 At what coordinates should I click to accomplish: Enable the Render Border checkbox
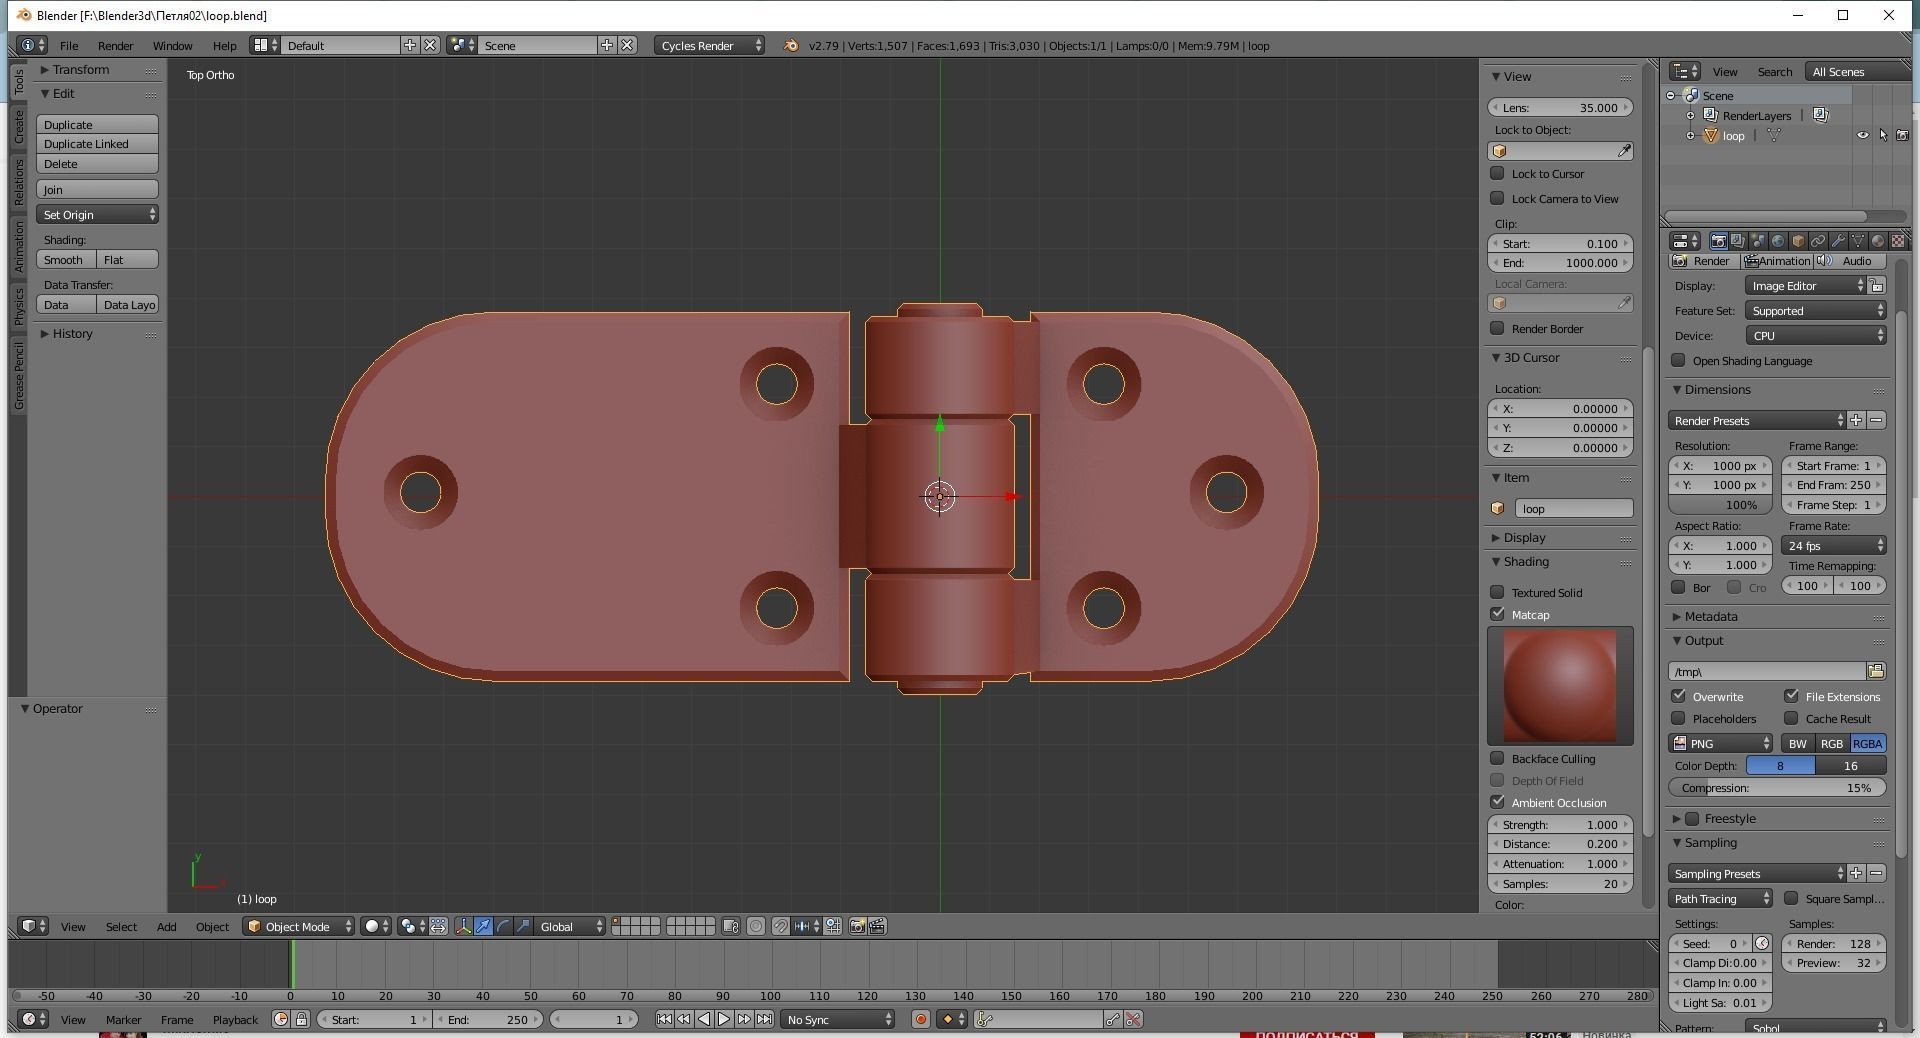point(1497,328)
